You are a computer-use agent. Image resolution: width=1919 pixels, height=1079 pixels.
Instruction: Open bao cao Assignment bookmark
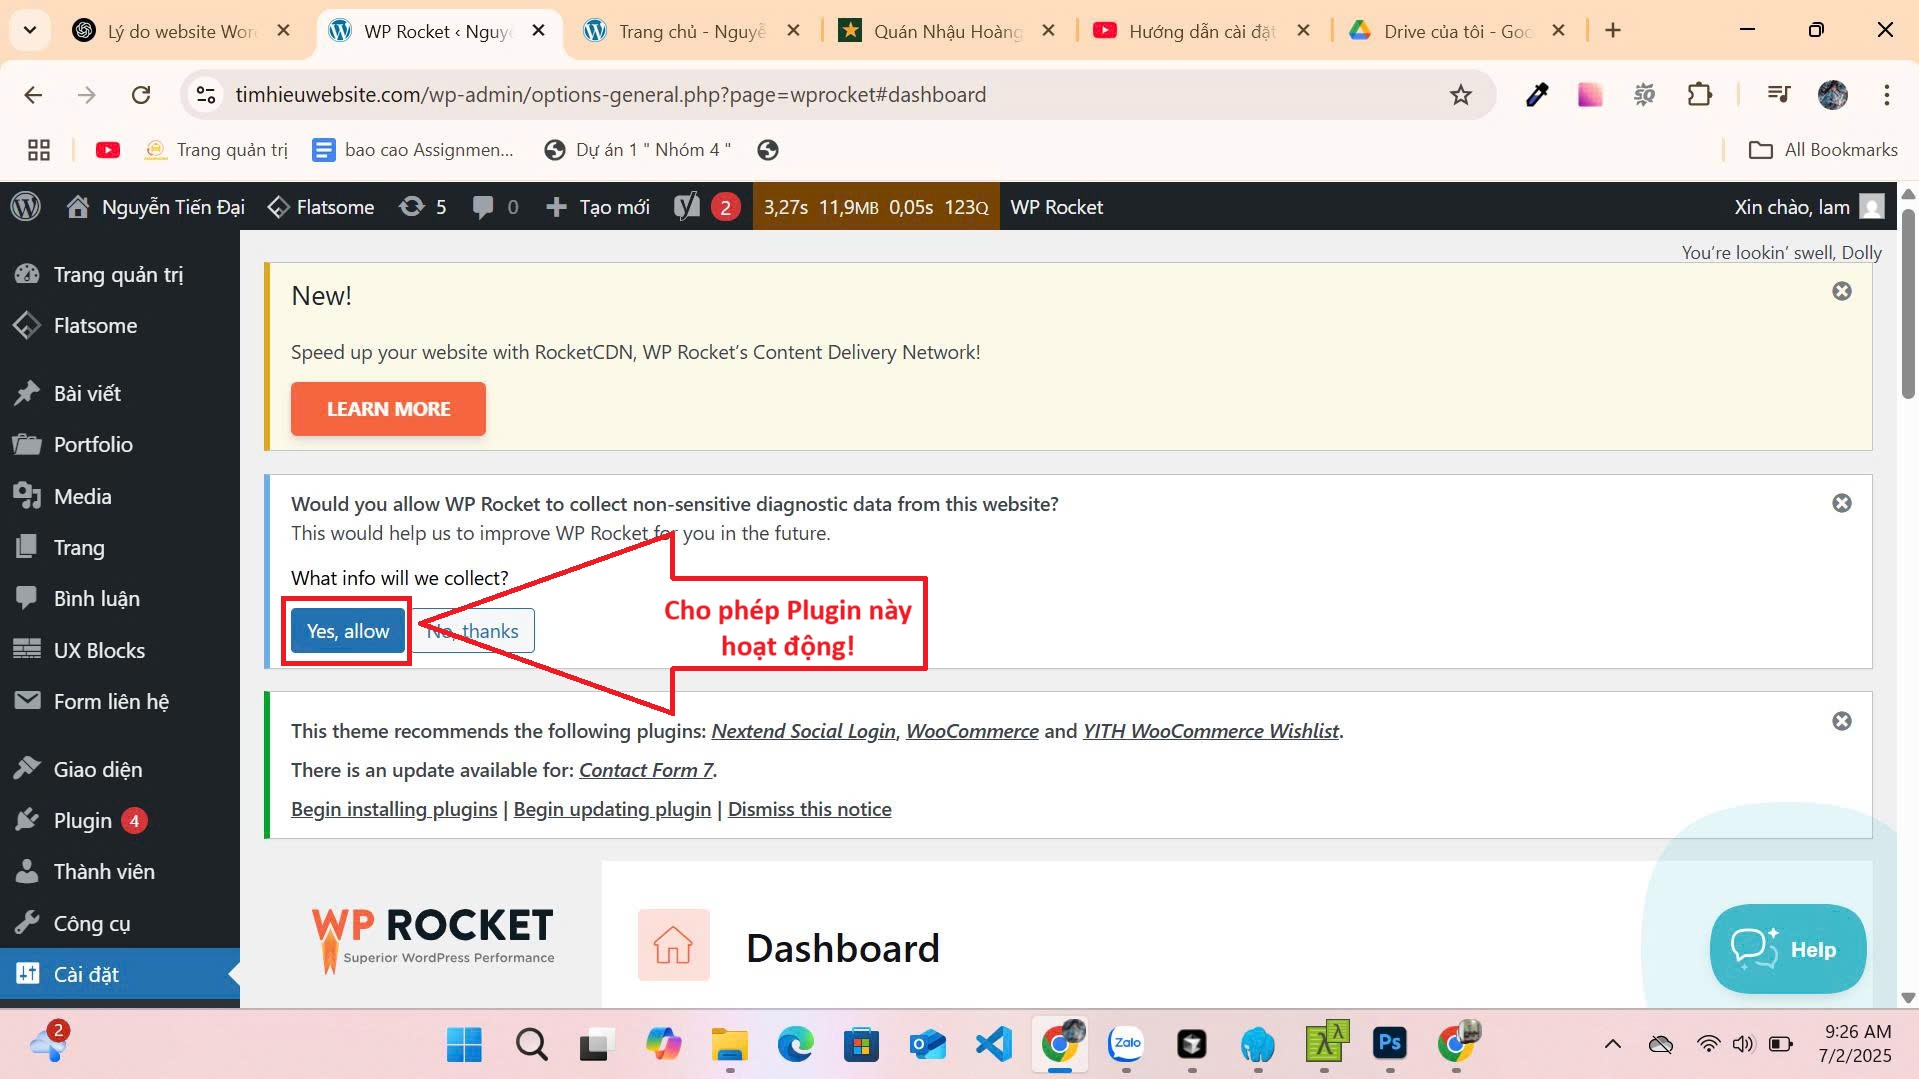(x=413, y=150)
